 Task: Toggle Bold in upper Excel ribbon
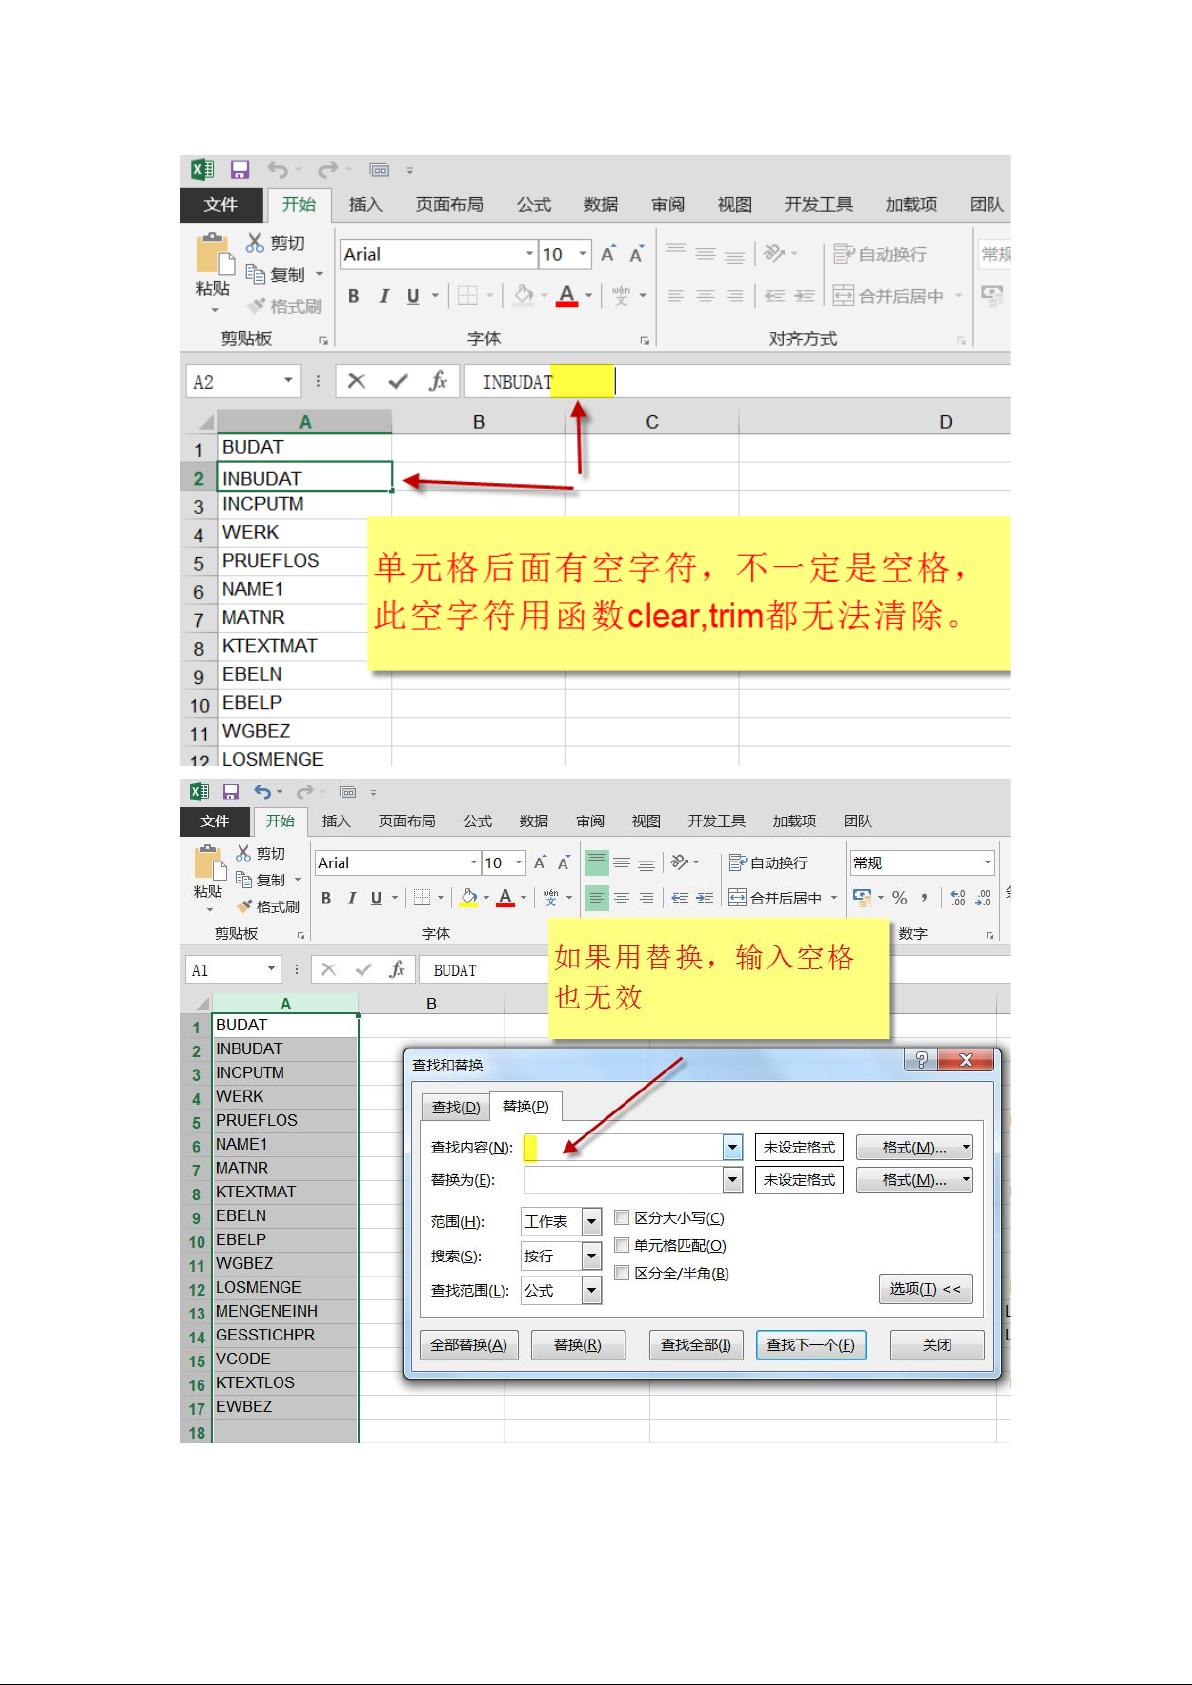pyautogui.click(x=354, y=296)
